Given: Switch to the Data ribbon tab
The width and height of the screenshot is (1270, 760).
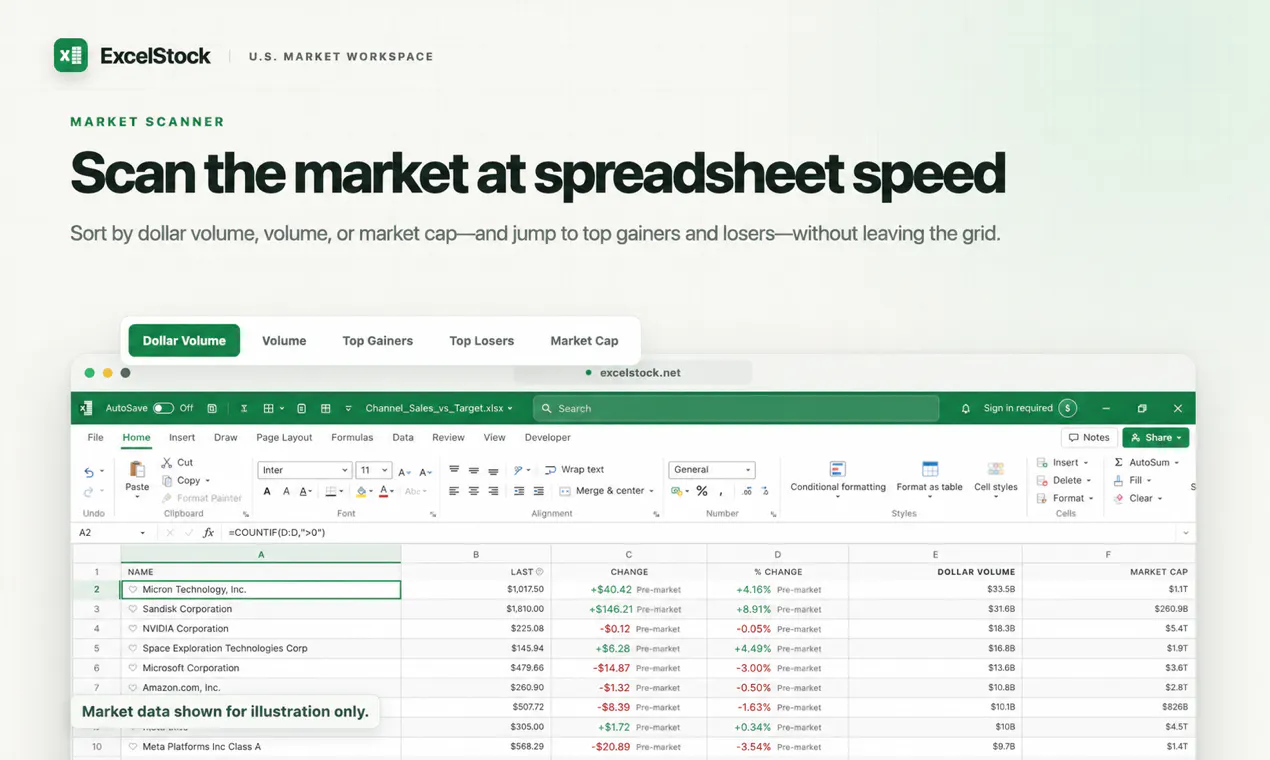Looking at the screenshot, I should click(403, 437).
